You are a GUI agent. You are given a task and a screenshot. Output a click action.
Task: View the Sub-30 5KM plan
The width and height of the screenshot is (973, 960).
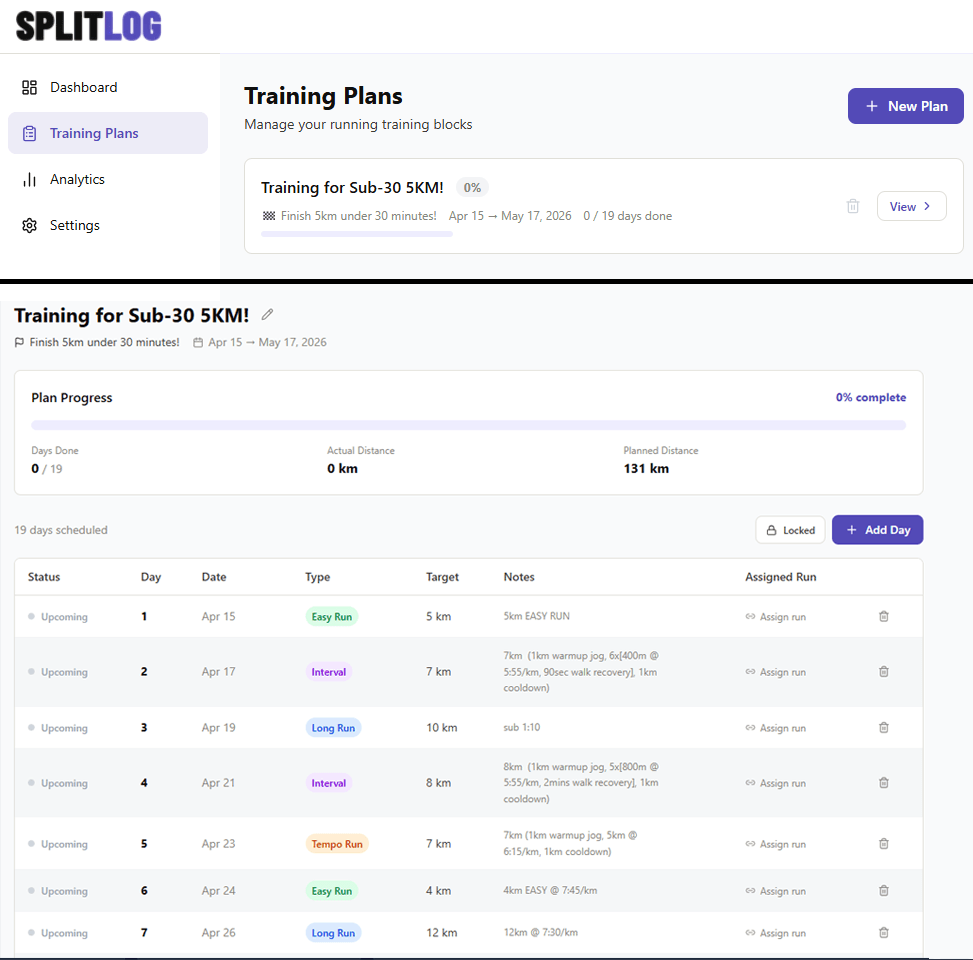point(911,206)
